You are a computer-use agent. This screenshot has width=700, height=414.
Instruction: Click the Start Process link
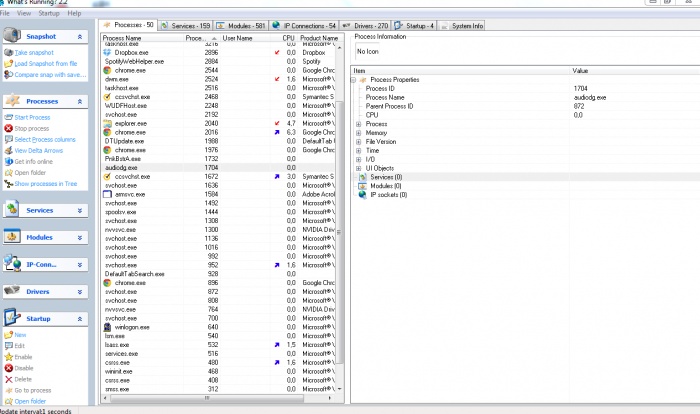32,117
